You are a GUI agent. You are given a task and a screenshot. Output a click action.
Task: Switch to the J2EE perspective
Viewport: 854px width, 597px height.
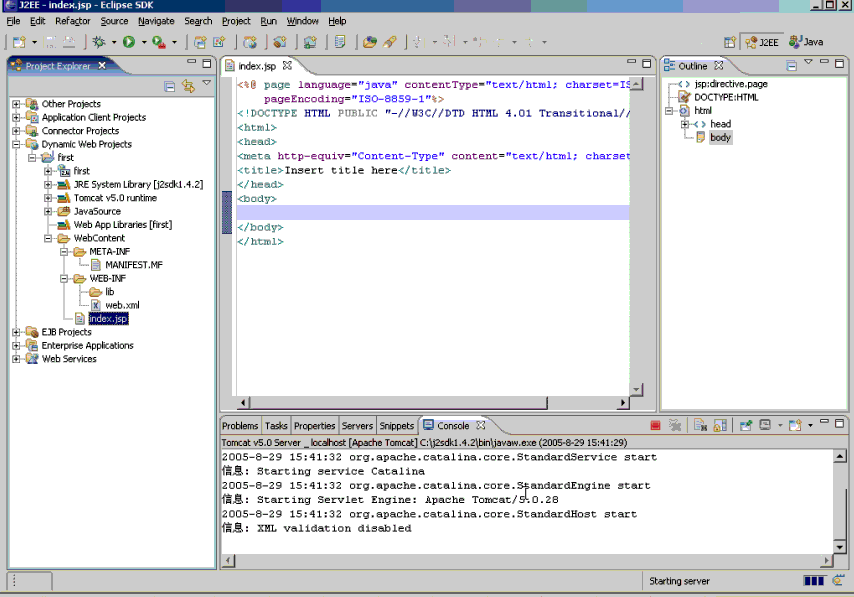pos(762,42)
